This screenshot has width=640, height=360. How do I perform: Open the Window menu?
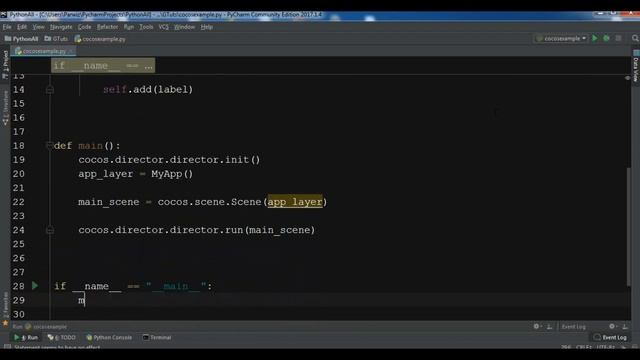(x=184, y=27)
